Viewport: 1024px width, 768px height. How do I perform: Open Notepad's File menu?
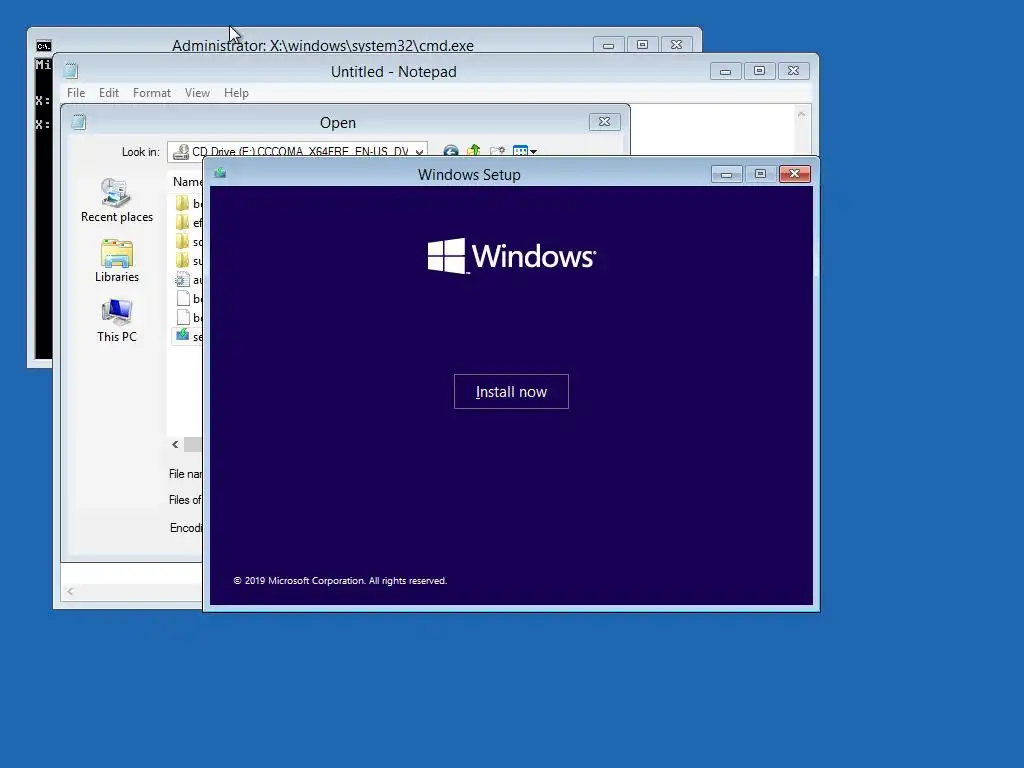pos(76,93)
